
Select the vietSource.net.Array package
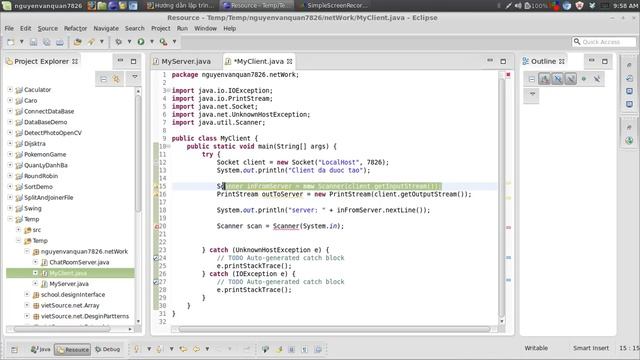(x=70, y=305)
